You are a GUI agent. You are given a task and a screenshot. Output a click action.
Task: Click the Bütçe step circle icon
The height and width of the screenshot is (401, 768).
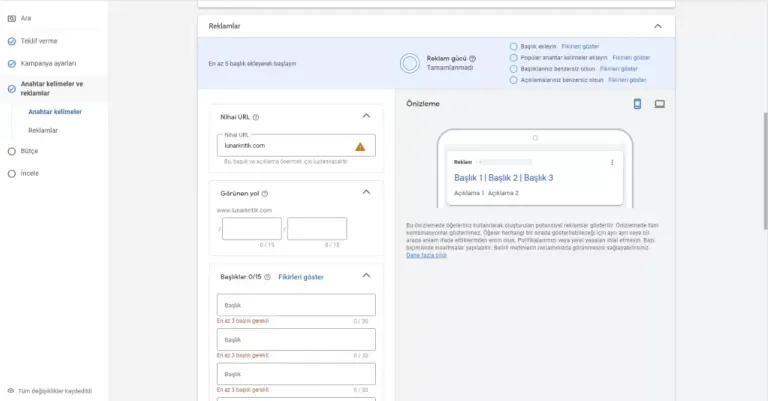(12, 151)
